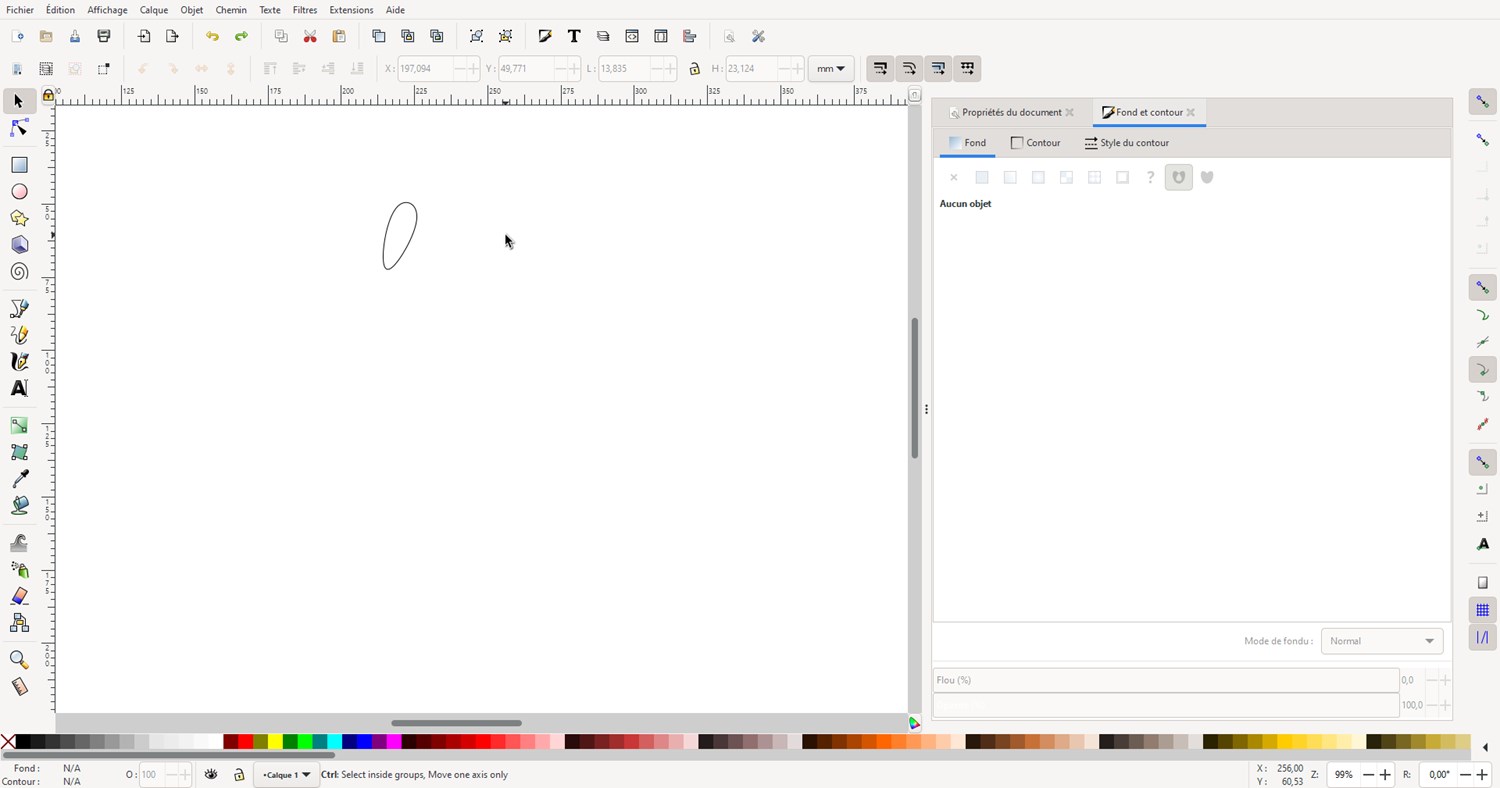Expand the color palette menu arrow
Image resolution: width=1500 pixels, height=788 pixels.
[x=1485, y=747]
